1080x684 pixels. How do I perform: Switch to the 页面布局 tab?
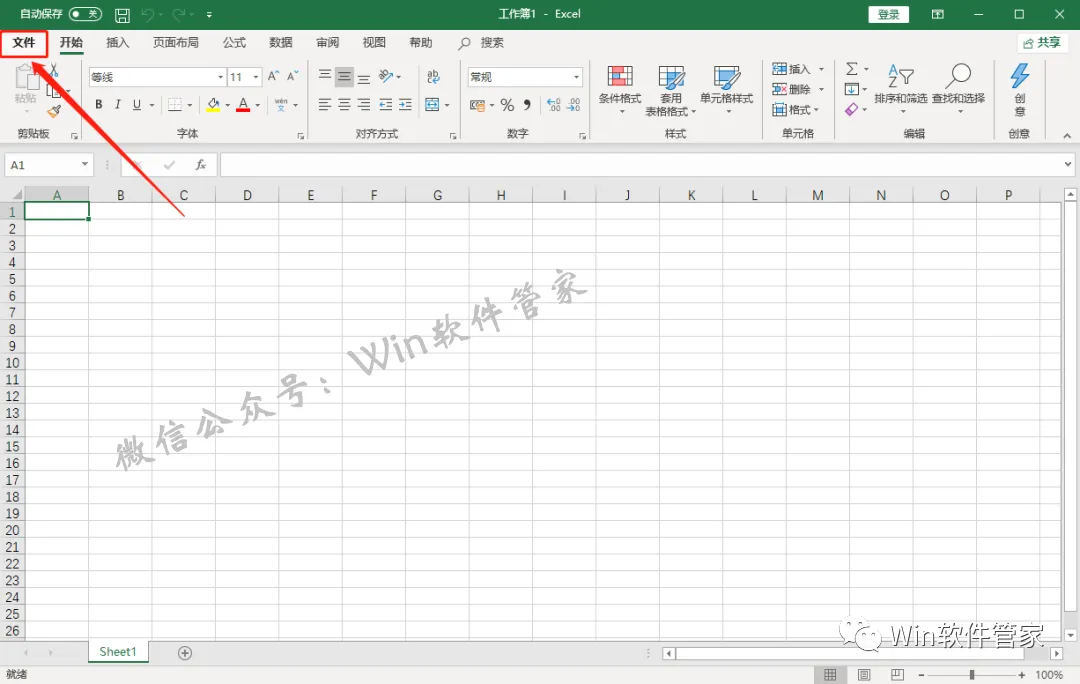coord(176,43)
